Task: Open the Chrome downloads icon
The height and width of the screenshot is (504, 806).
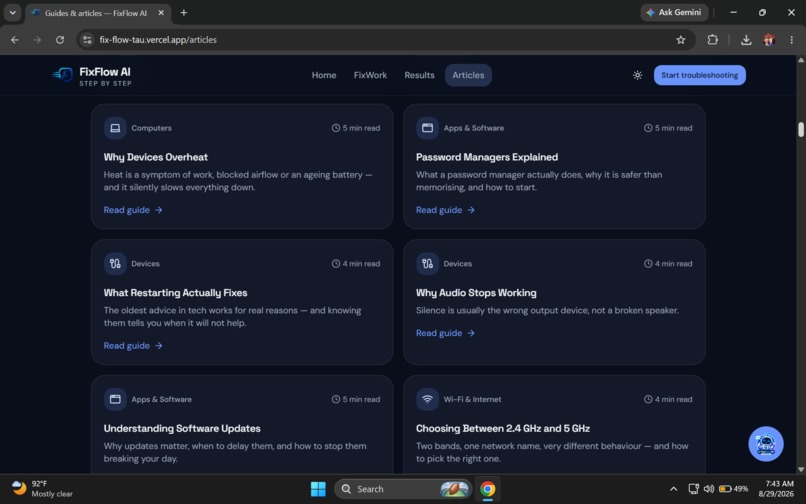Action: pos(746,40)
